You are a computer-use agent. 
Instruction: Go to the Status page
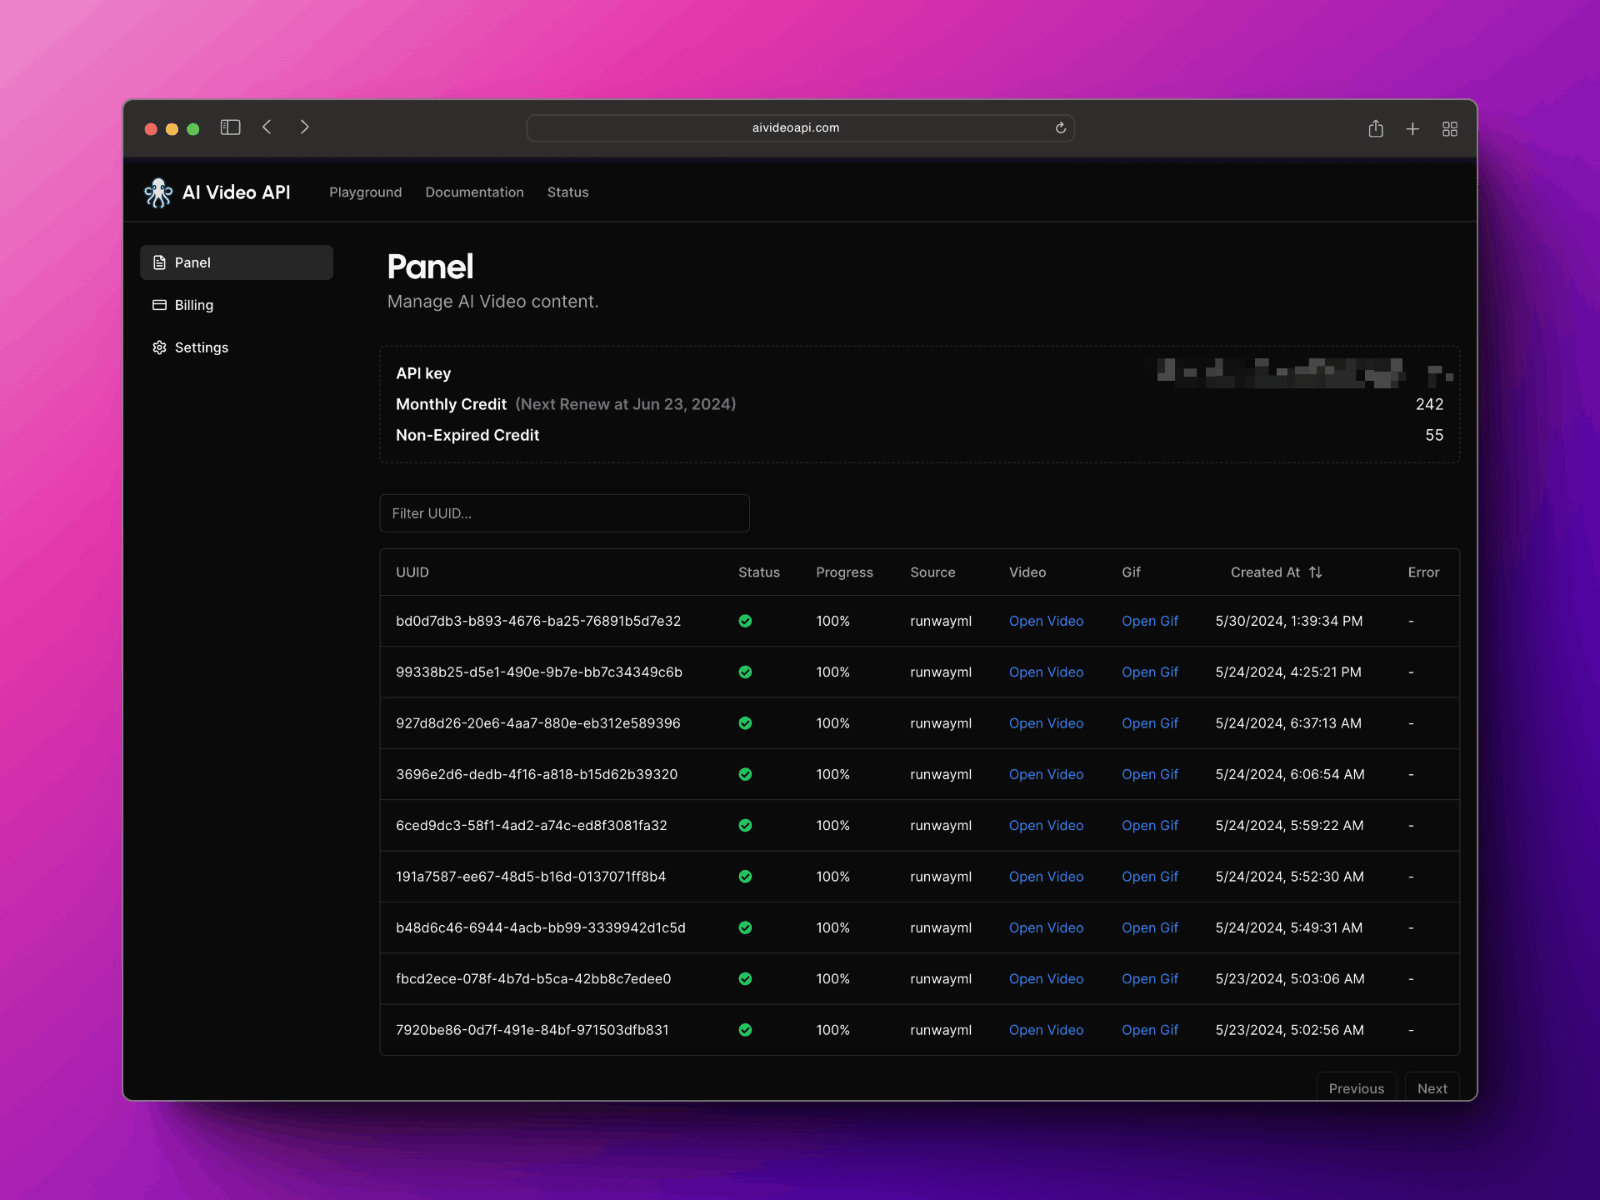pos(567,193)
